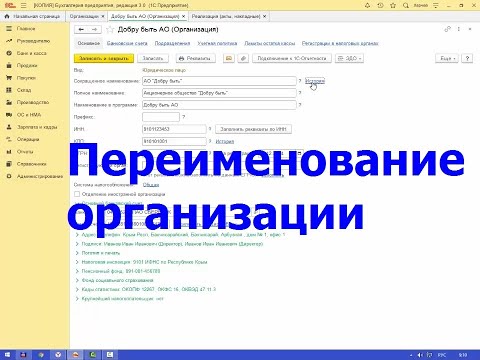The width and height of the screenshot is (480, 360).
Task: Open the ОС и НМА section
Action: (x=29, y=115)
